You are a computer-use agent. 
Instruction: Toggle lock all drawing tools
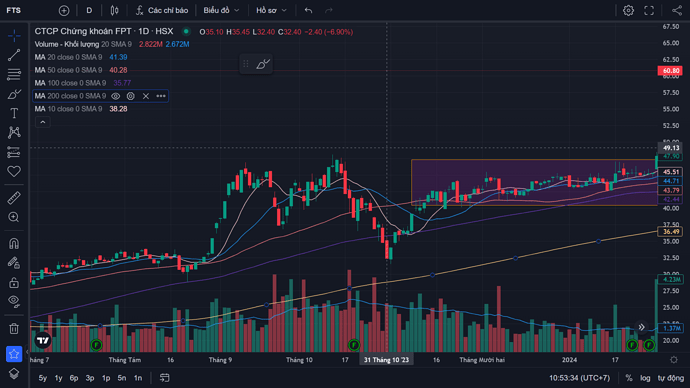coord(14,282)
